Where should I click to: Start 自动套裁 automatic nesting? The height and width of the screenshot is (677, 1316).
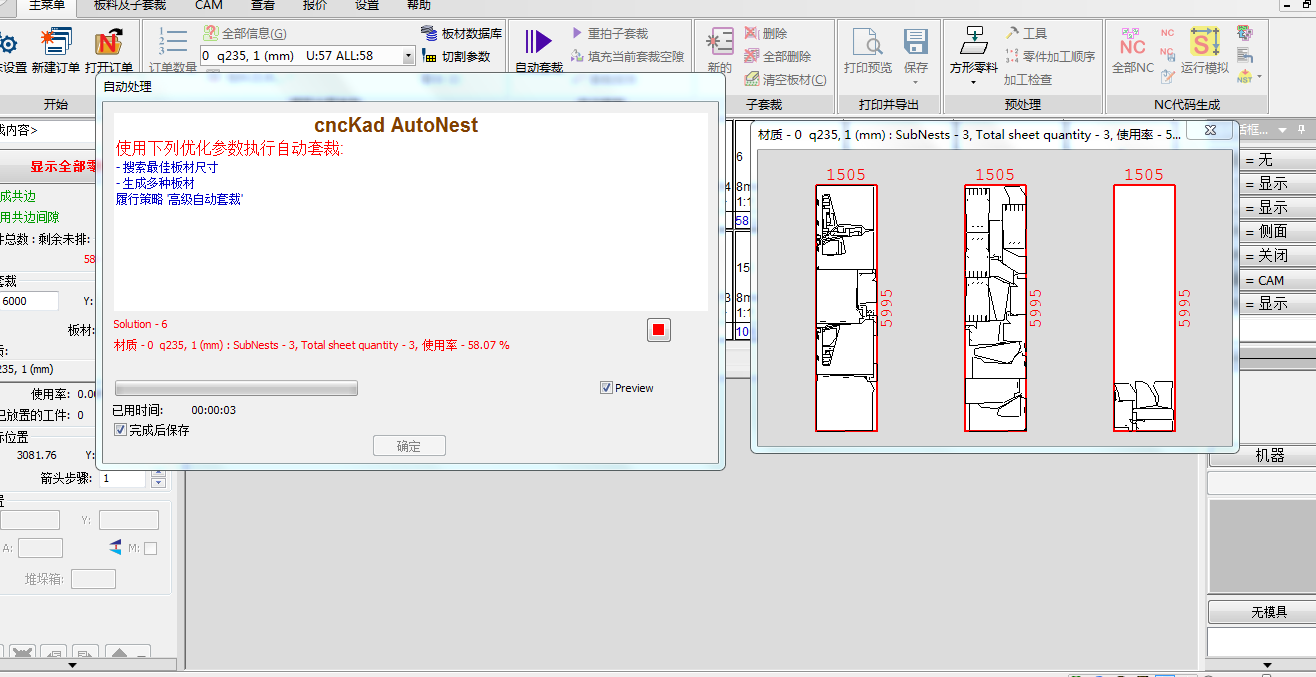coord(538,50)
